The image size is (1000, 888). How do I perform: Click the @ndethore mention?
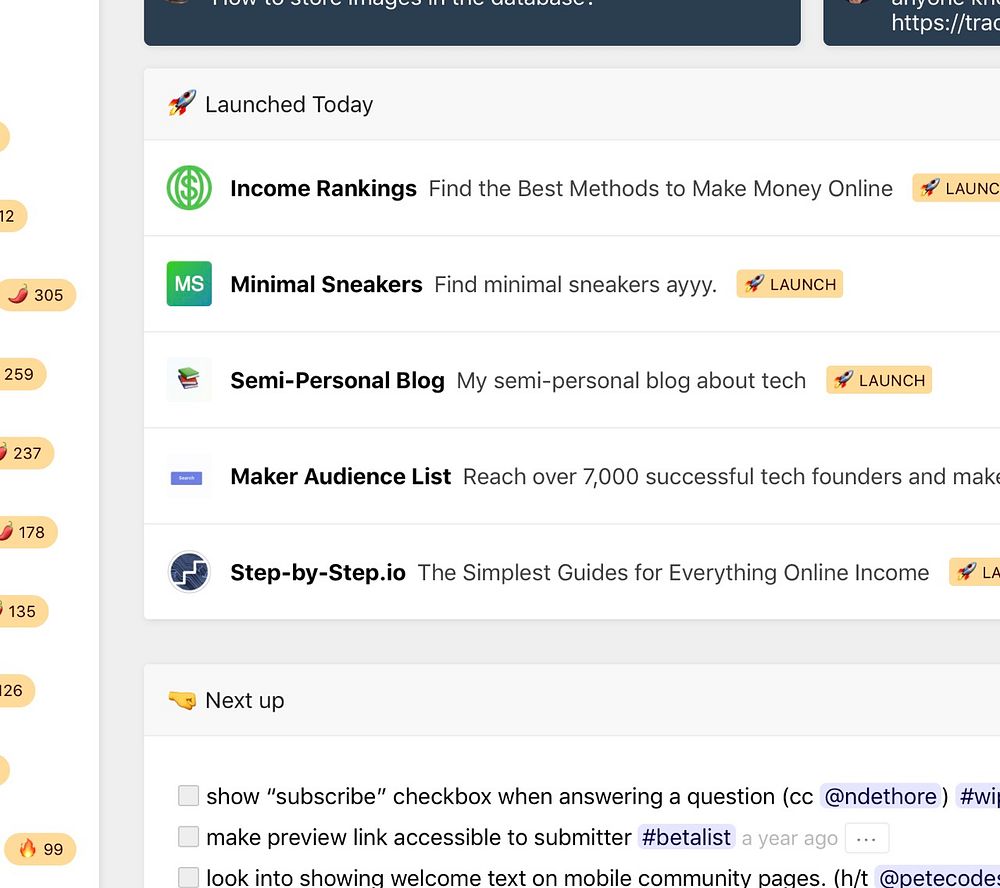[x=880, y=796]
